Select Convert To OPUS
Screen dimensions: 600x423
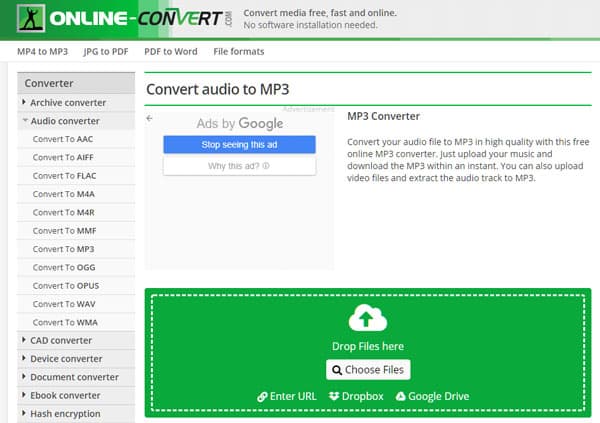[x=76, y=286]
